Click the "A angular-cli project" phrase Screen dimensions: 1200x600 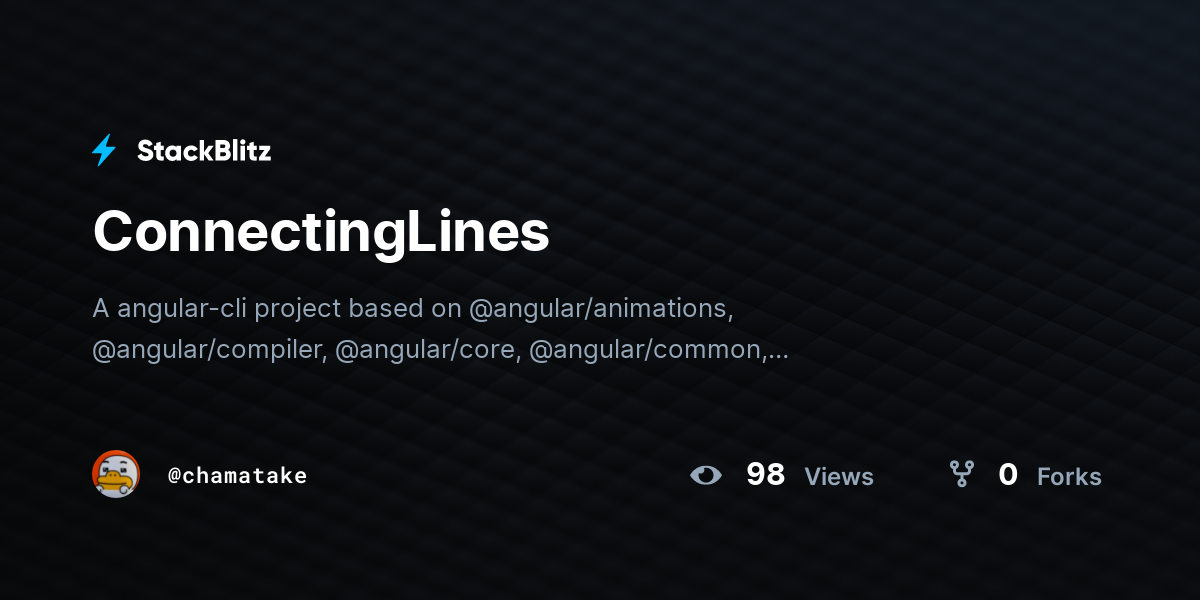coord(218,309)
